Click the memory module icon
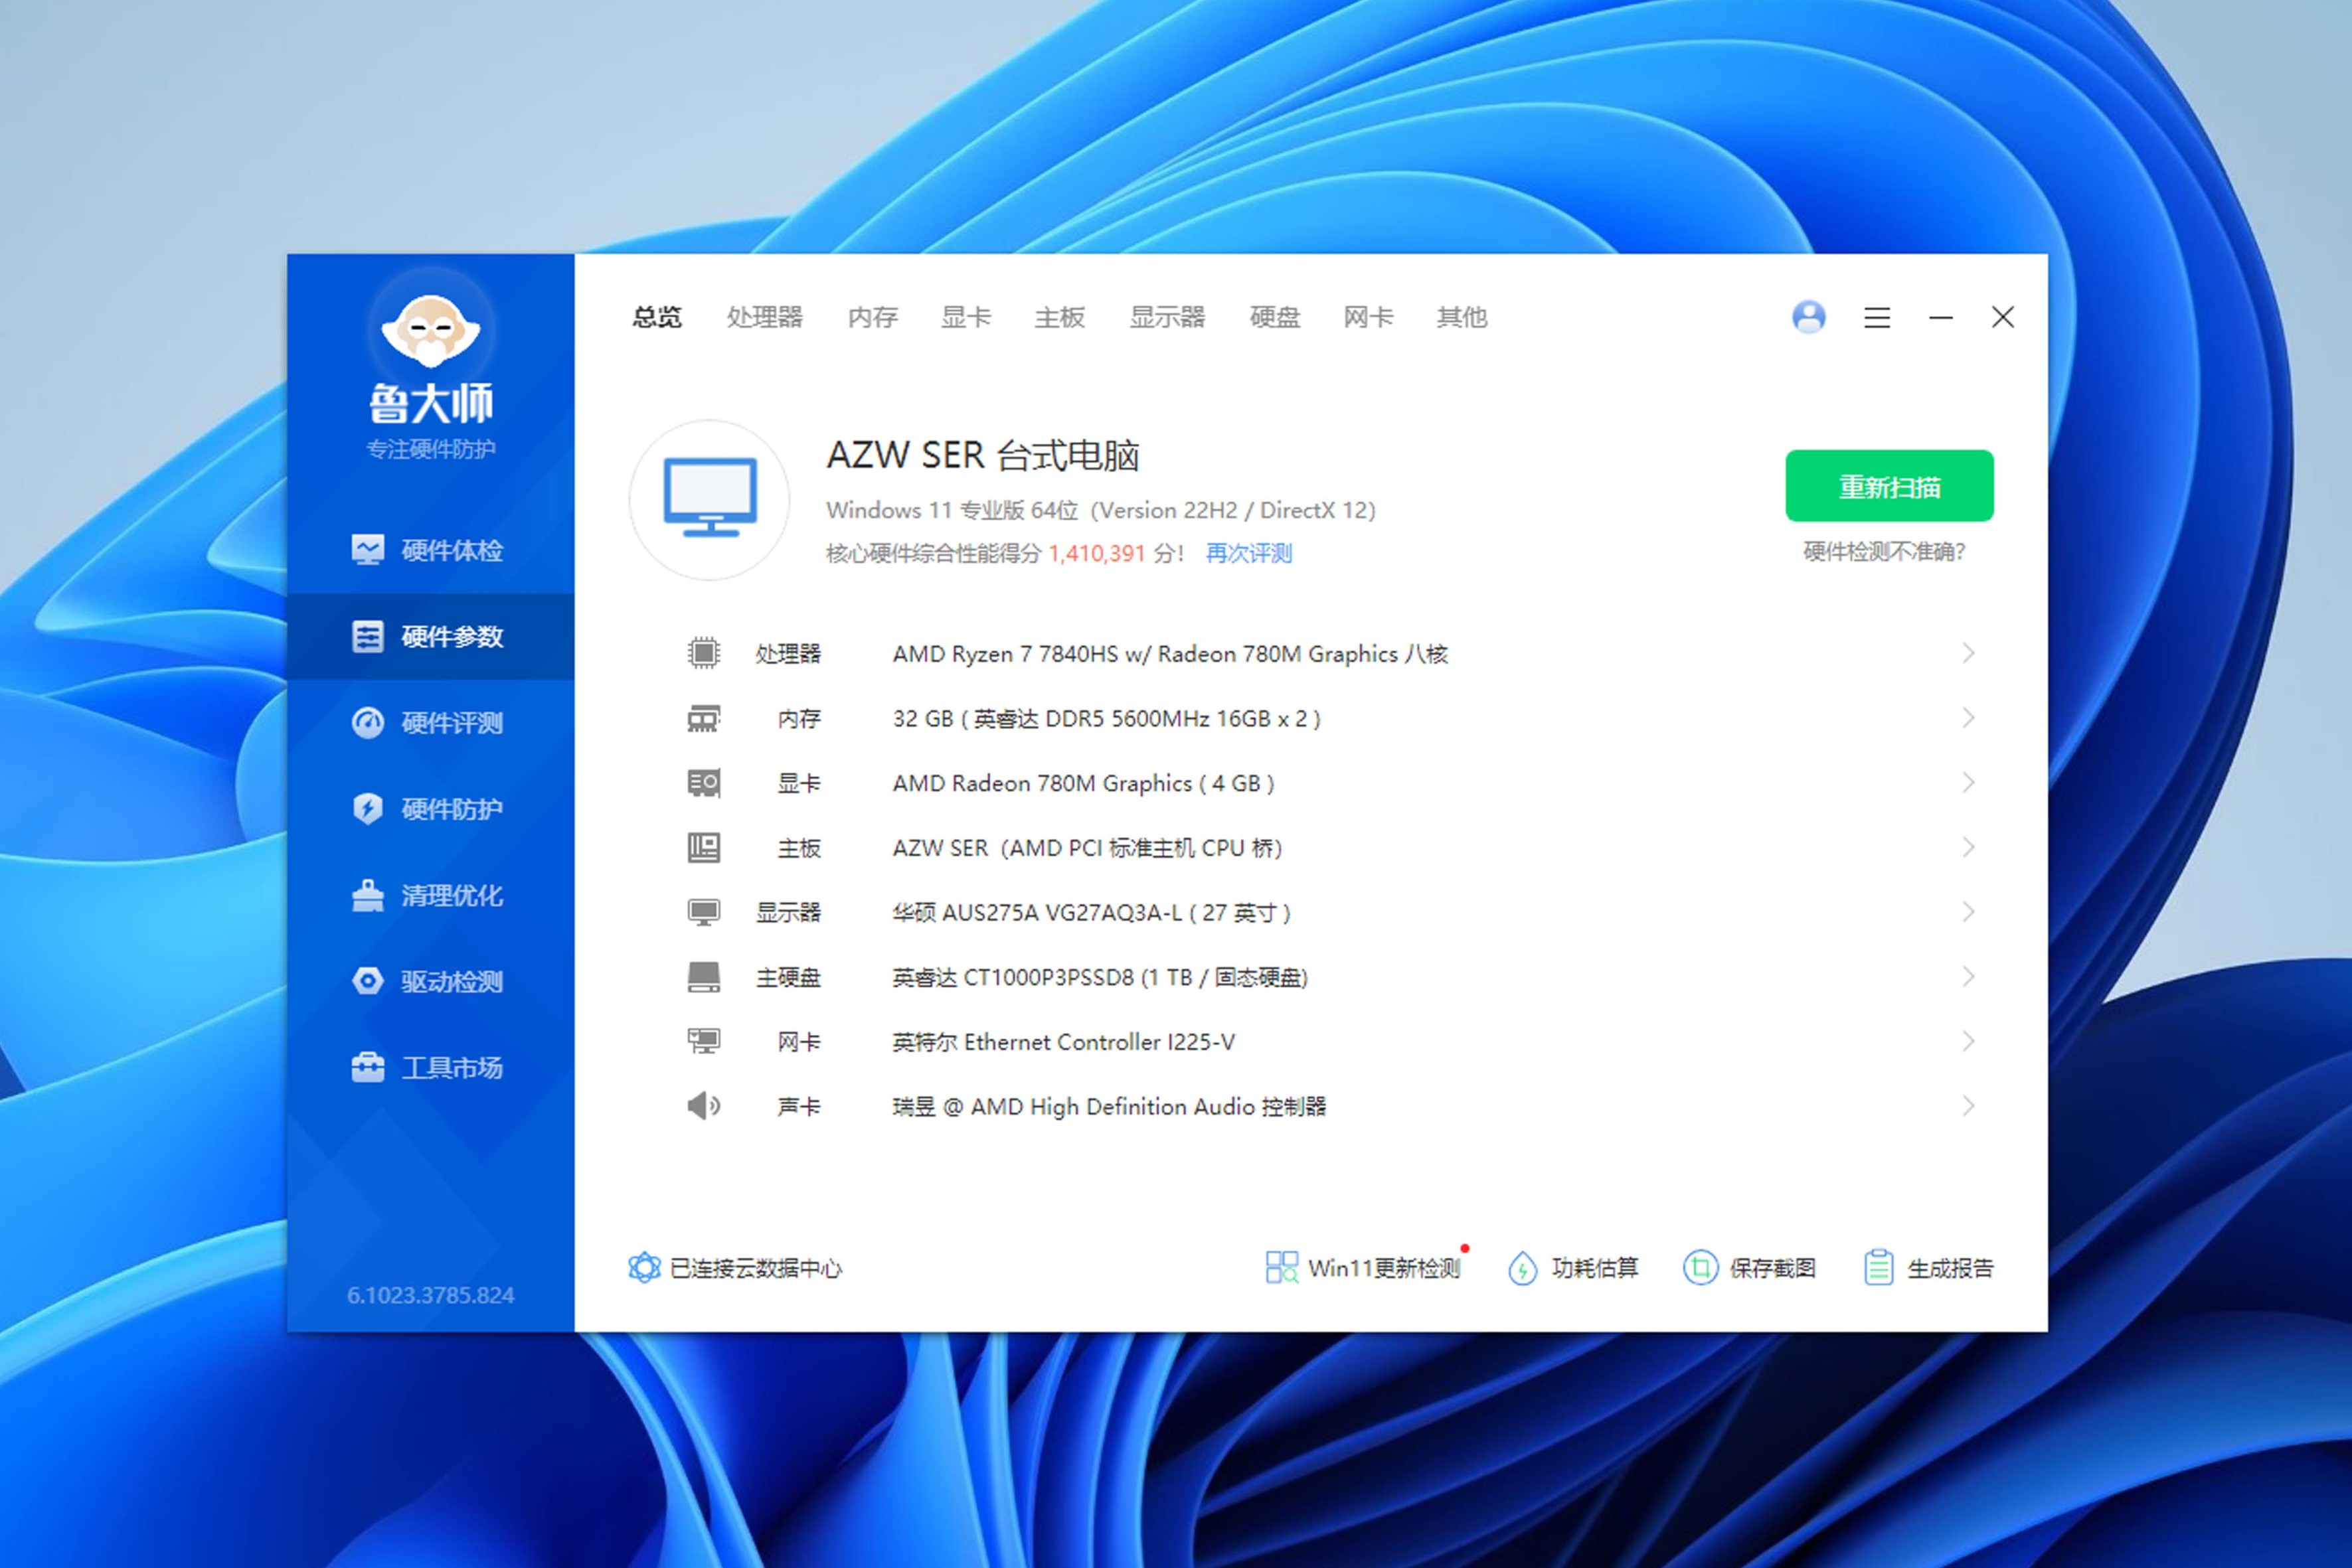Screen dimensions: 2352x1568 (703, 718)
